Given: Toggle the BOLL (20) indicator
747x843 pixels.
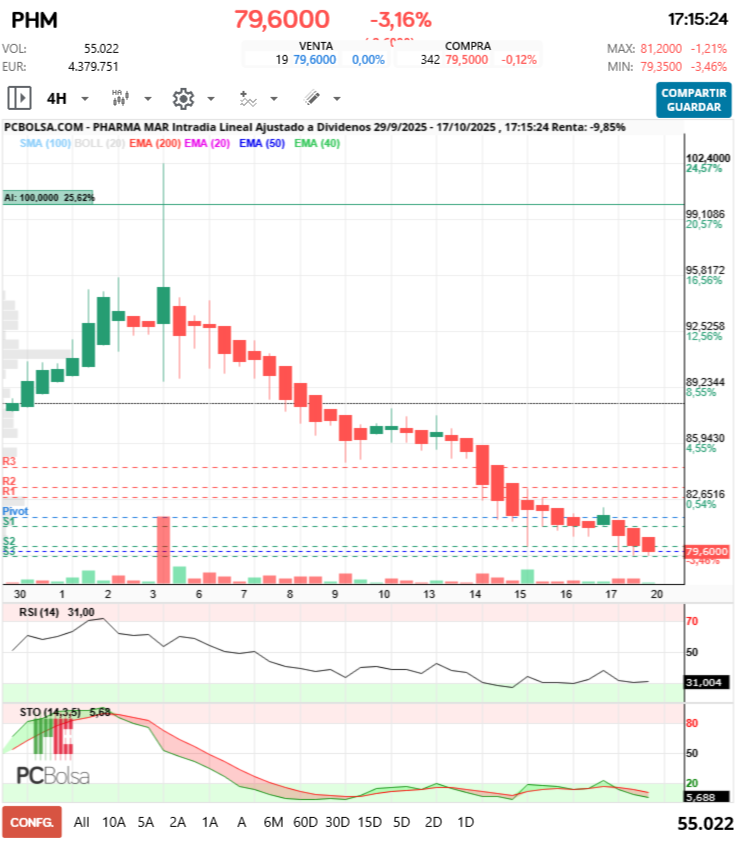Looking at the screenshot, I should point(100,144).
